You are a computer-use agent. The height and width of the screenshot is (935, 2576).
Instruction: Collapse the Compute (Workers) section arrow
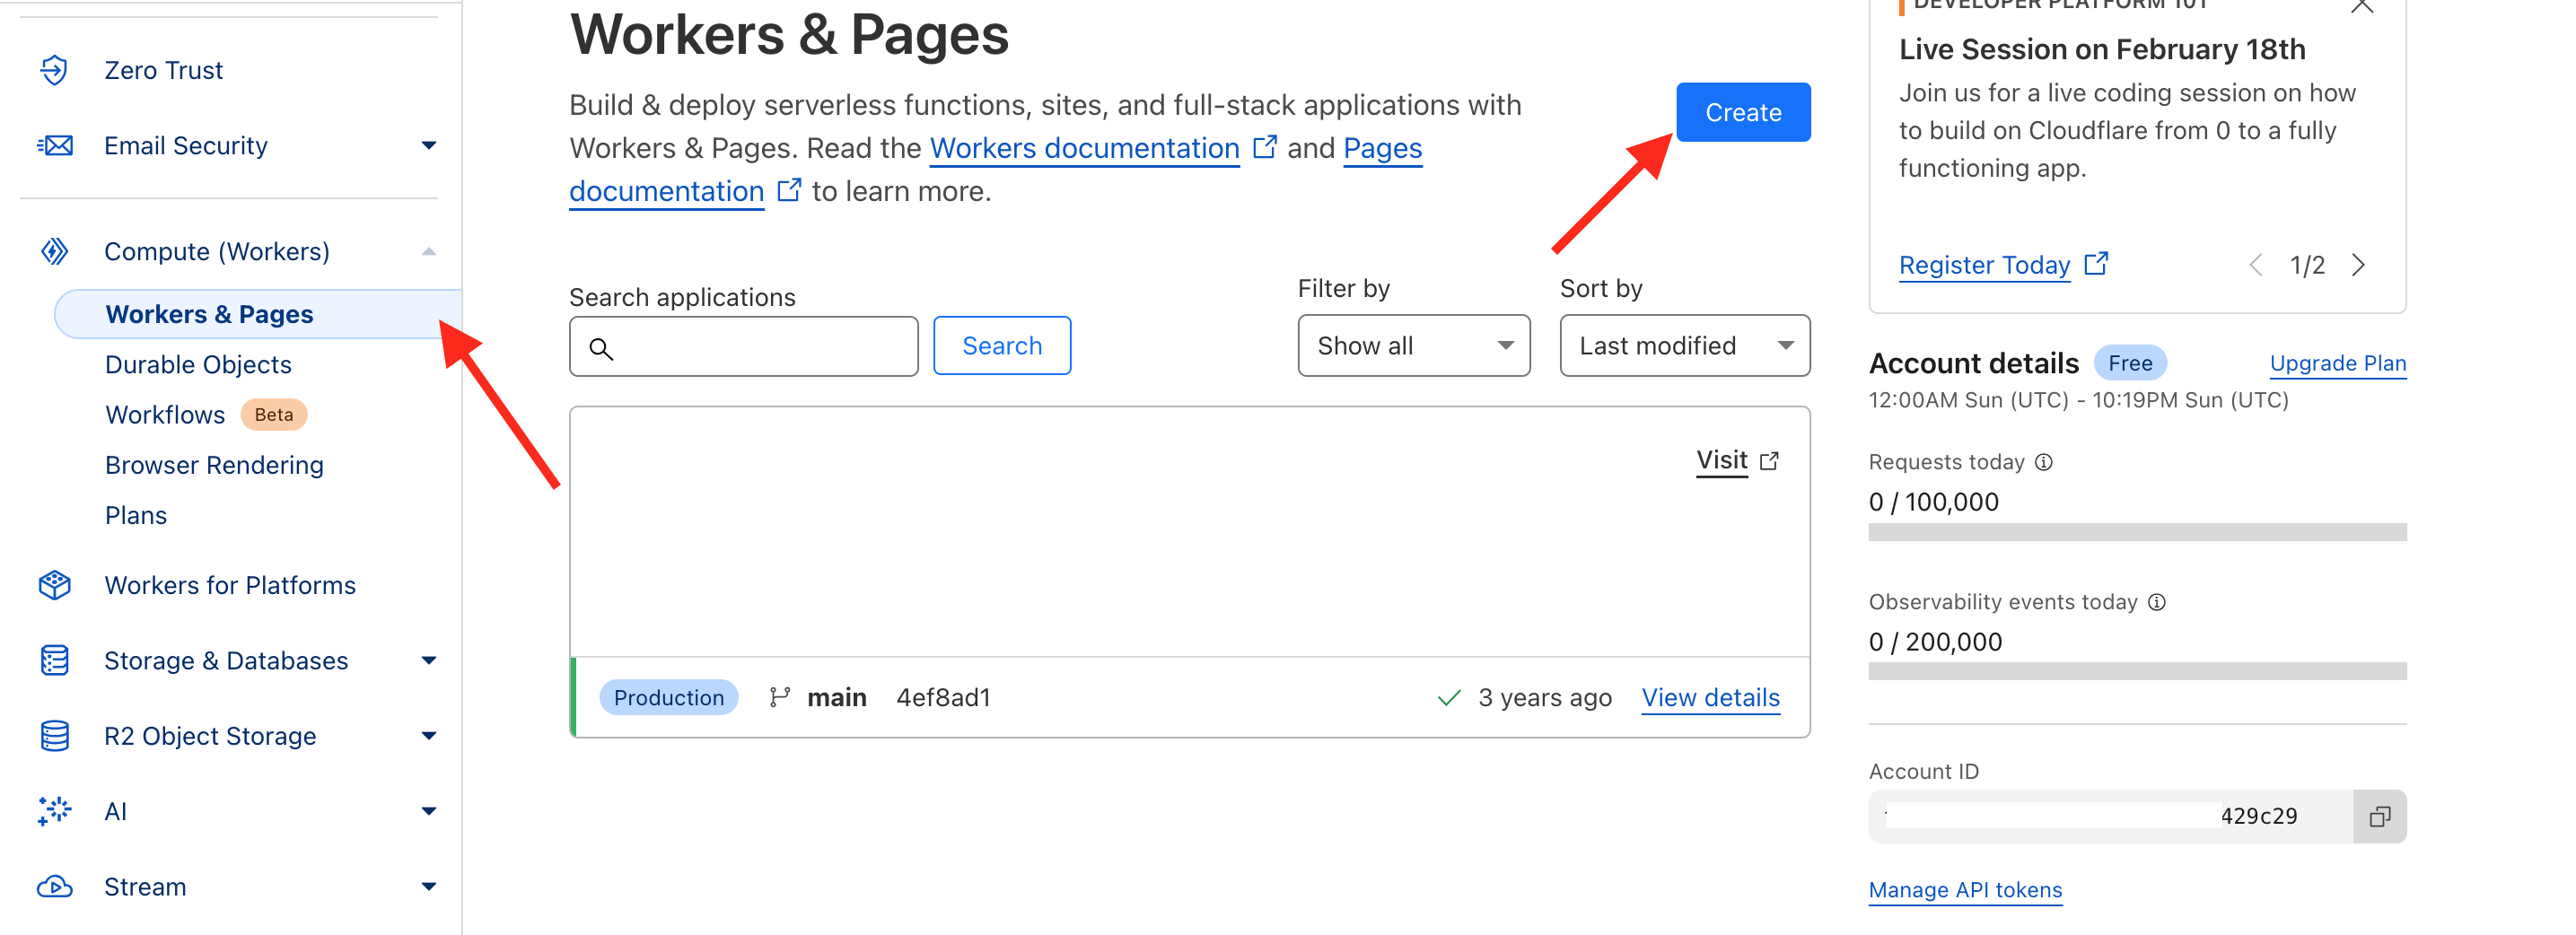429,251
